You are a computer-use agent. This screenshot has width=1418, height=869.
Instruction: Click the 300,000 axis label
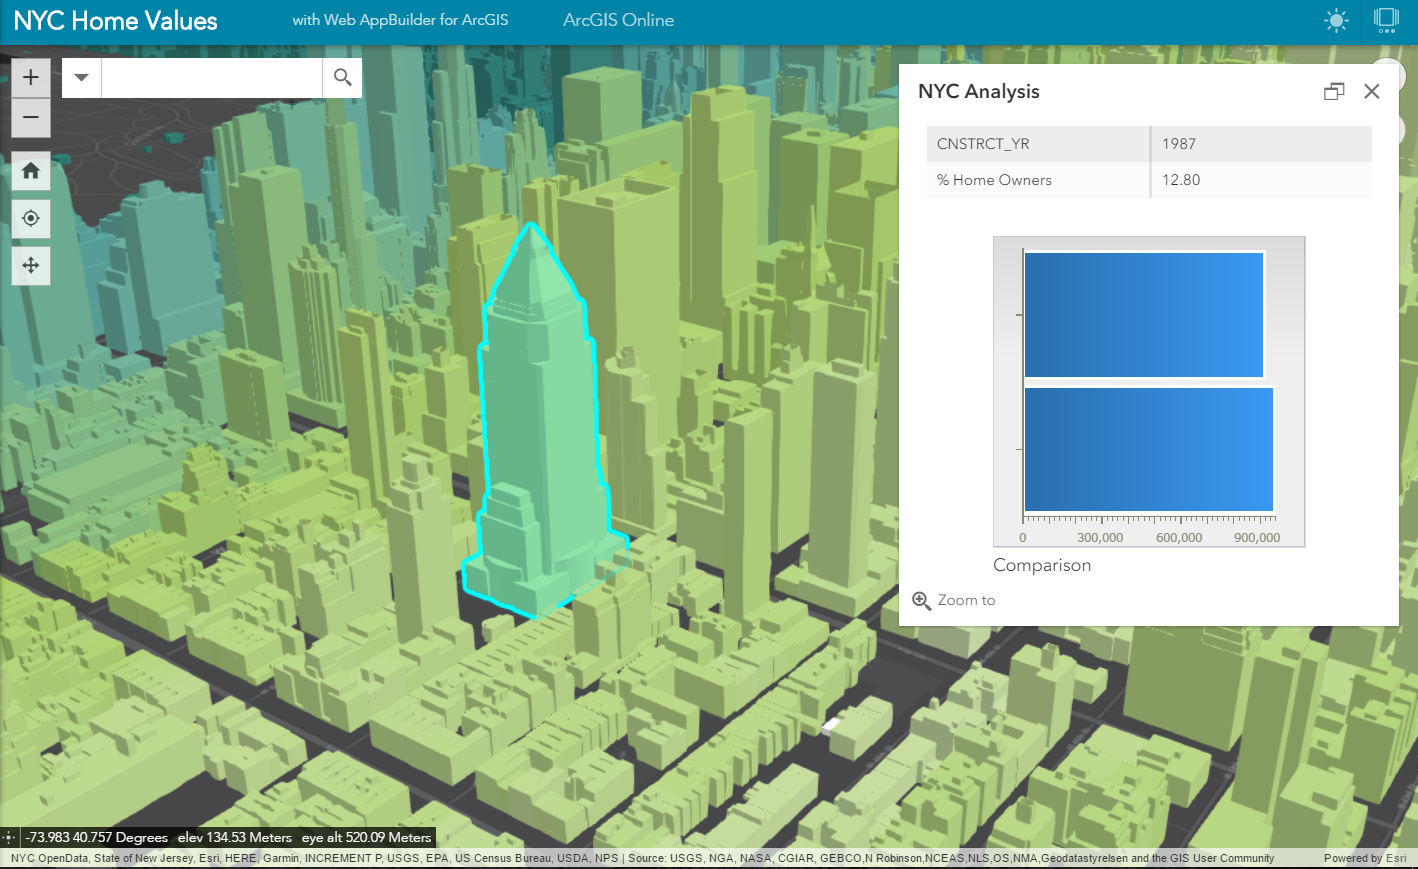1100,538
